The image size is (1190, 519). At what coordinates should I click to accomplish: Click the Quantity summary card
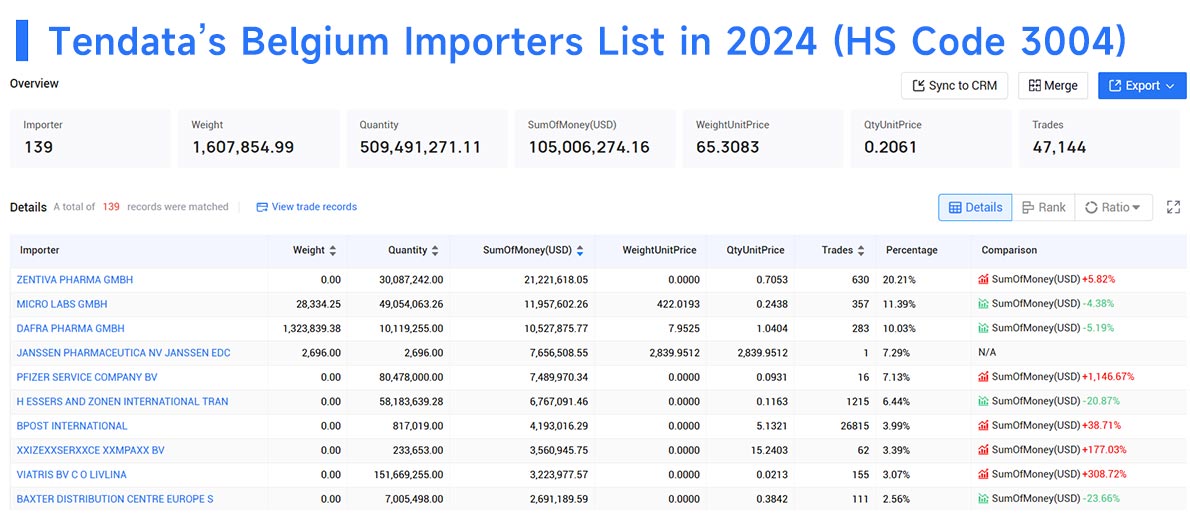427,139
